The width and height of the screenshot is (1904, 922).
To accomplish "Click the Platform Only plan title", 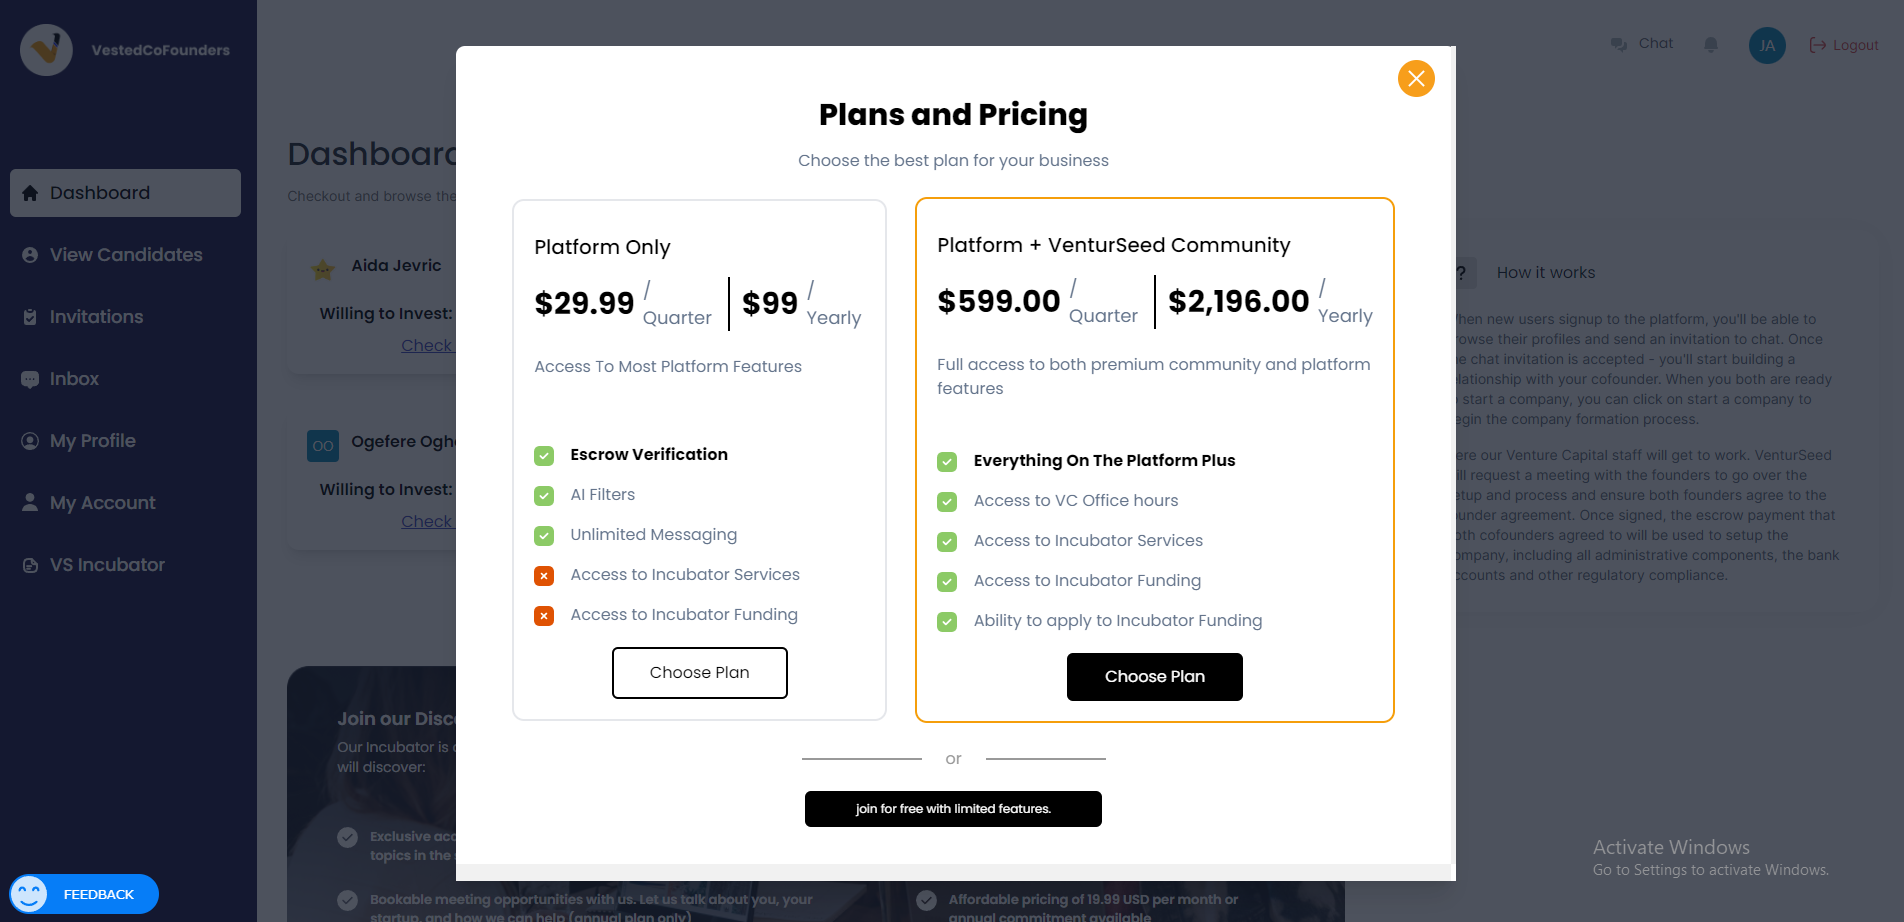I will coord(602,247).
